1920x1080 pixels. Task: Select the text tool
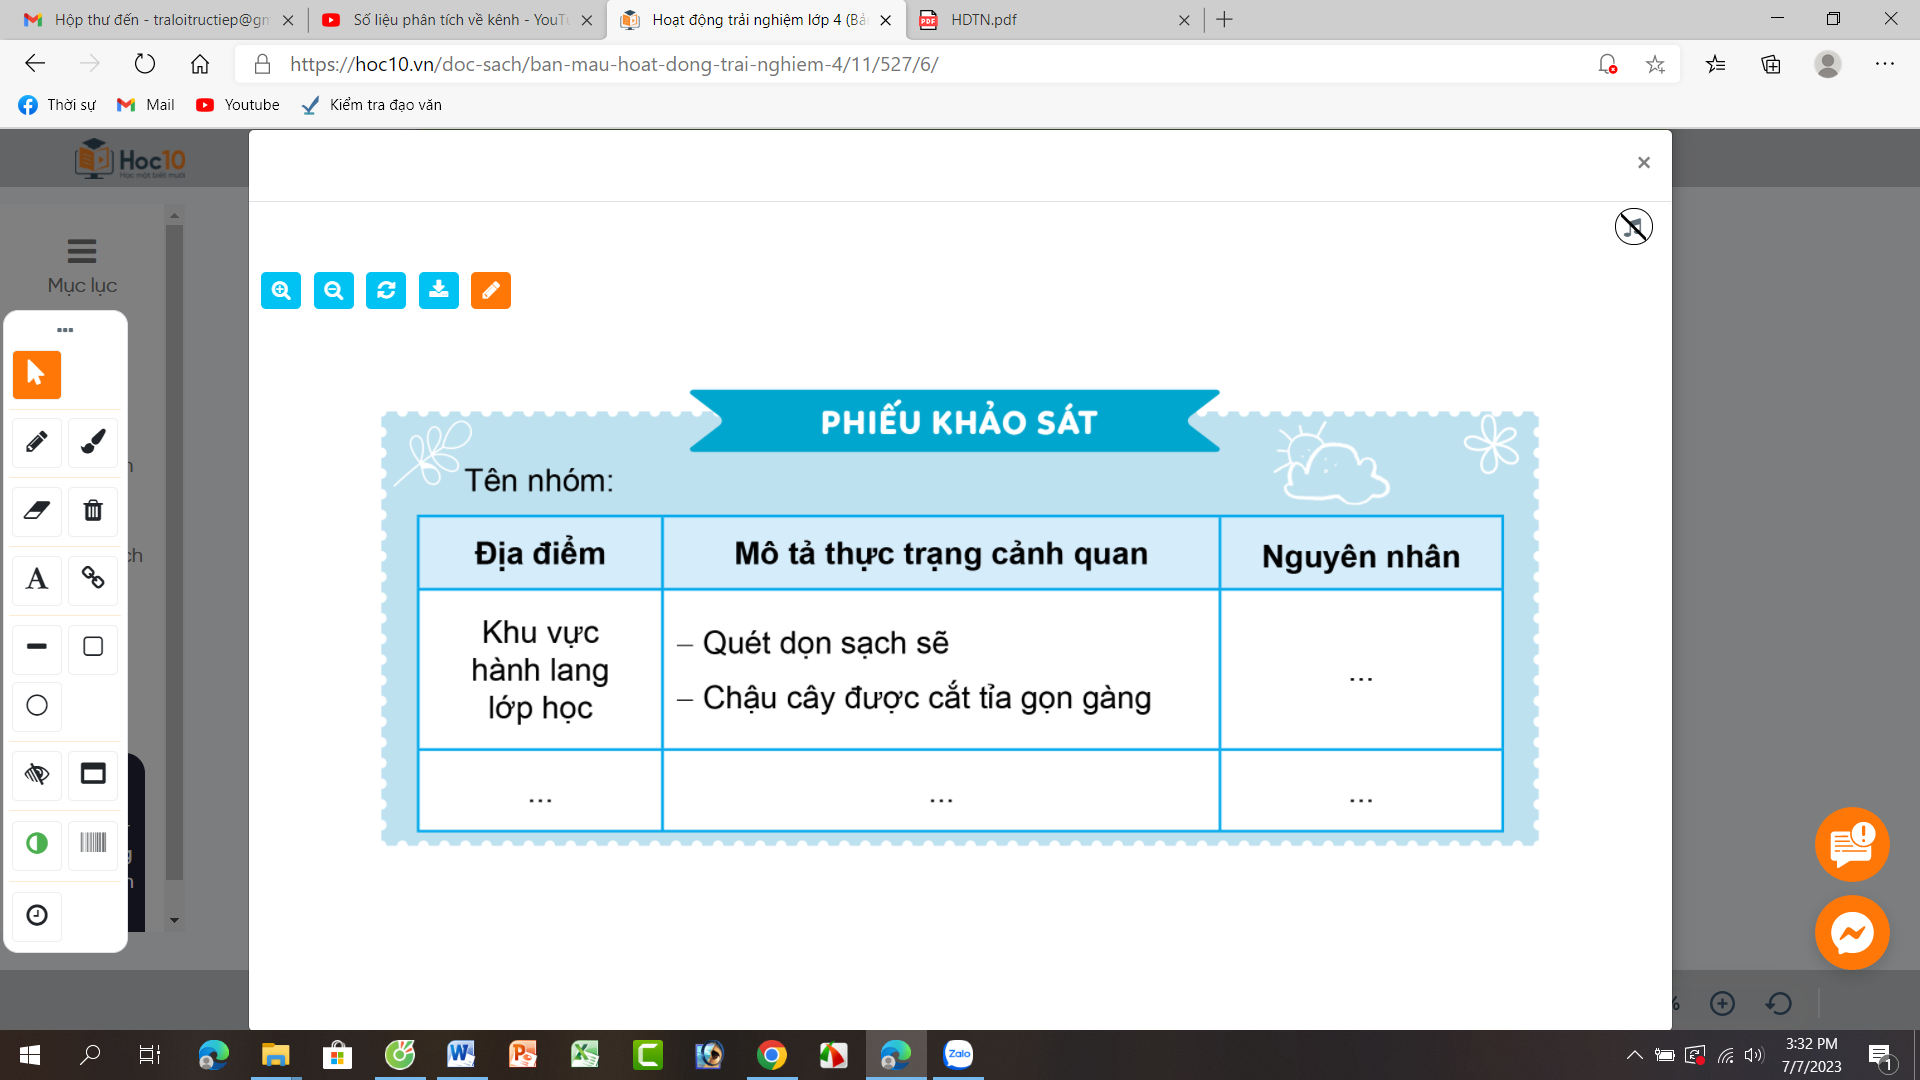click(37, 579)
